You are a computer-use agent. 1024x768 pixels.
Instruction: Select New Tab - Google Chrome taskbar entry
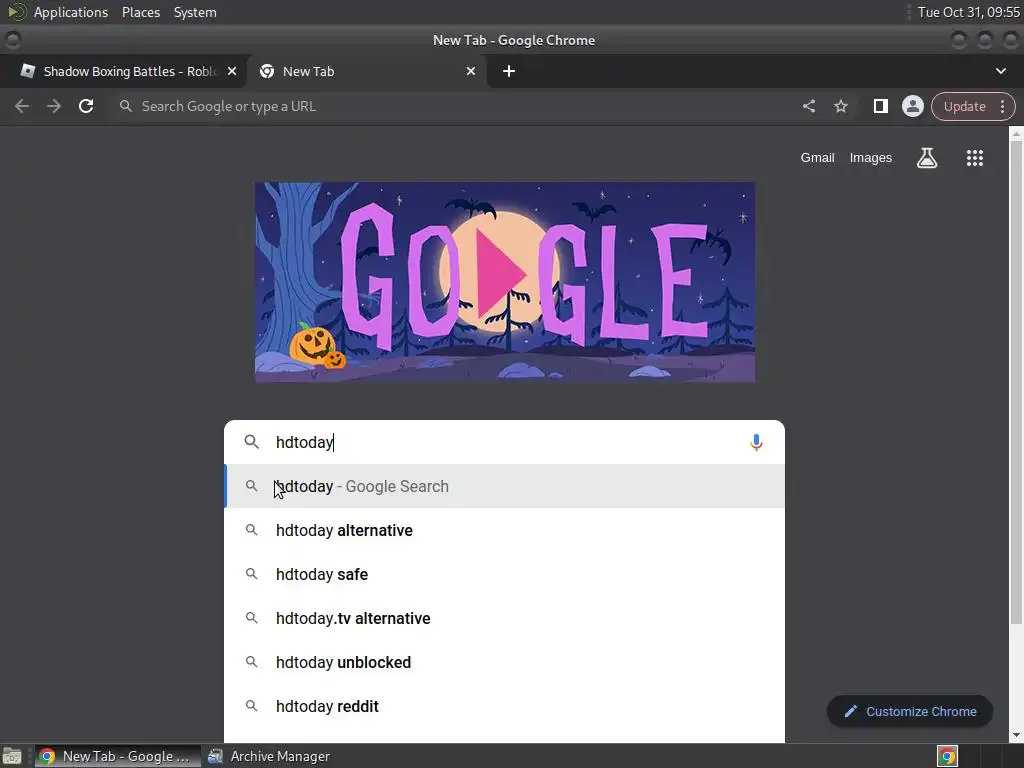[116, 756]
